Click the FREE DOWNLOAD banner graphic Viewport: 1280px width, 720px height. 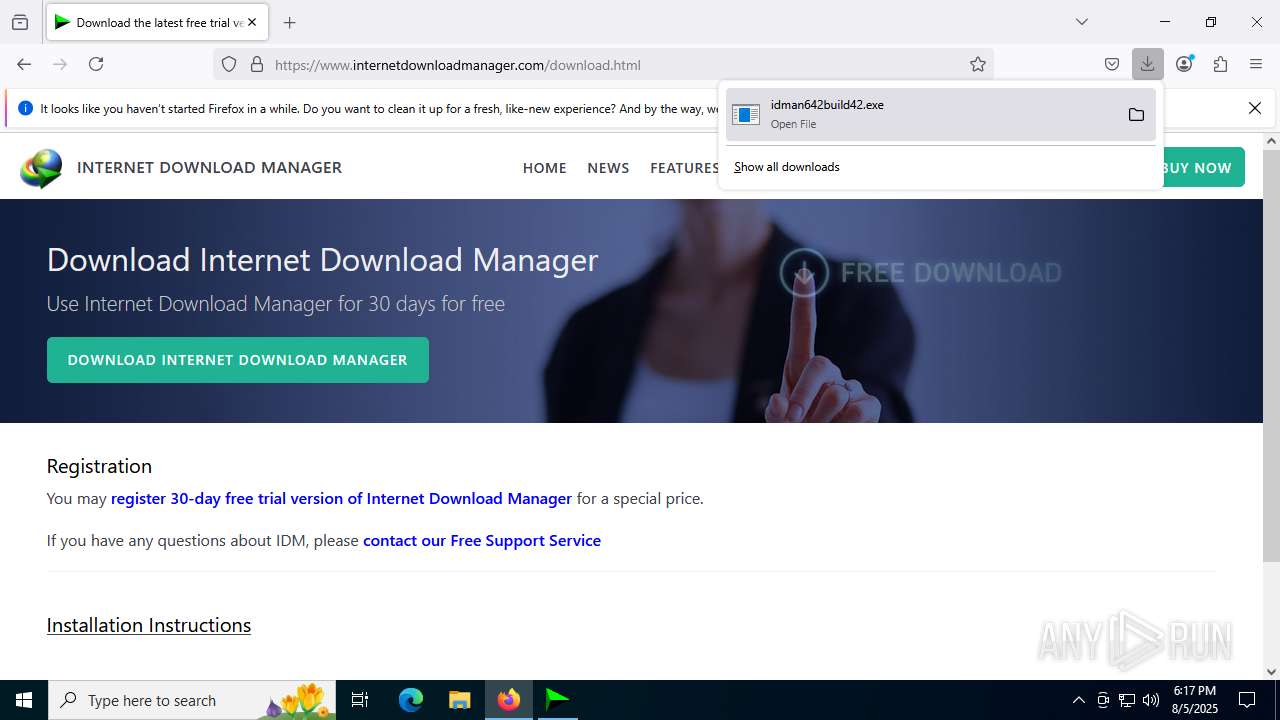pos(920,272)
